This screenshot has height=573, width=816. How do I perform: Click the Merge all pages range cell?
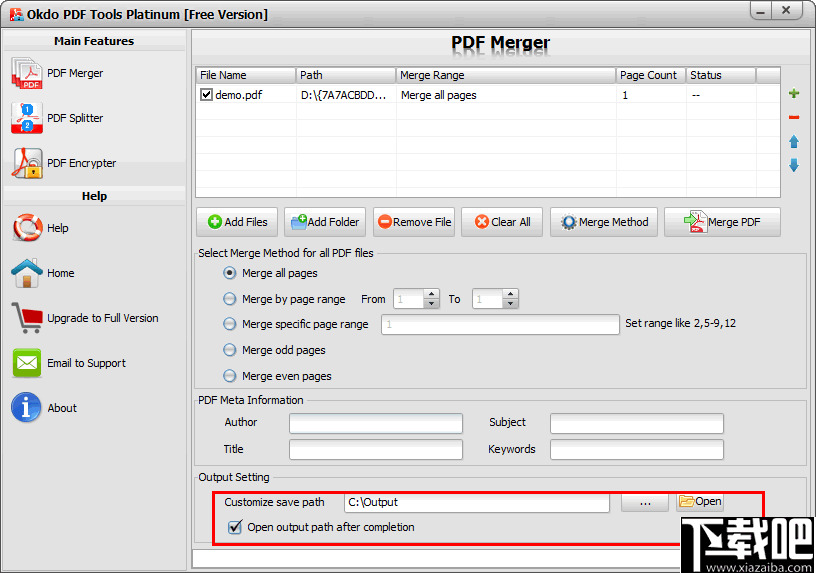pos(439,95)
